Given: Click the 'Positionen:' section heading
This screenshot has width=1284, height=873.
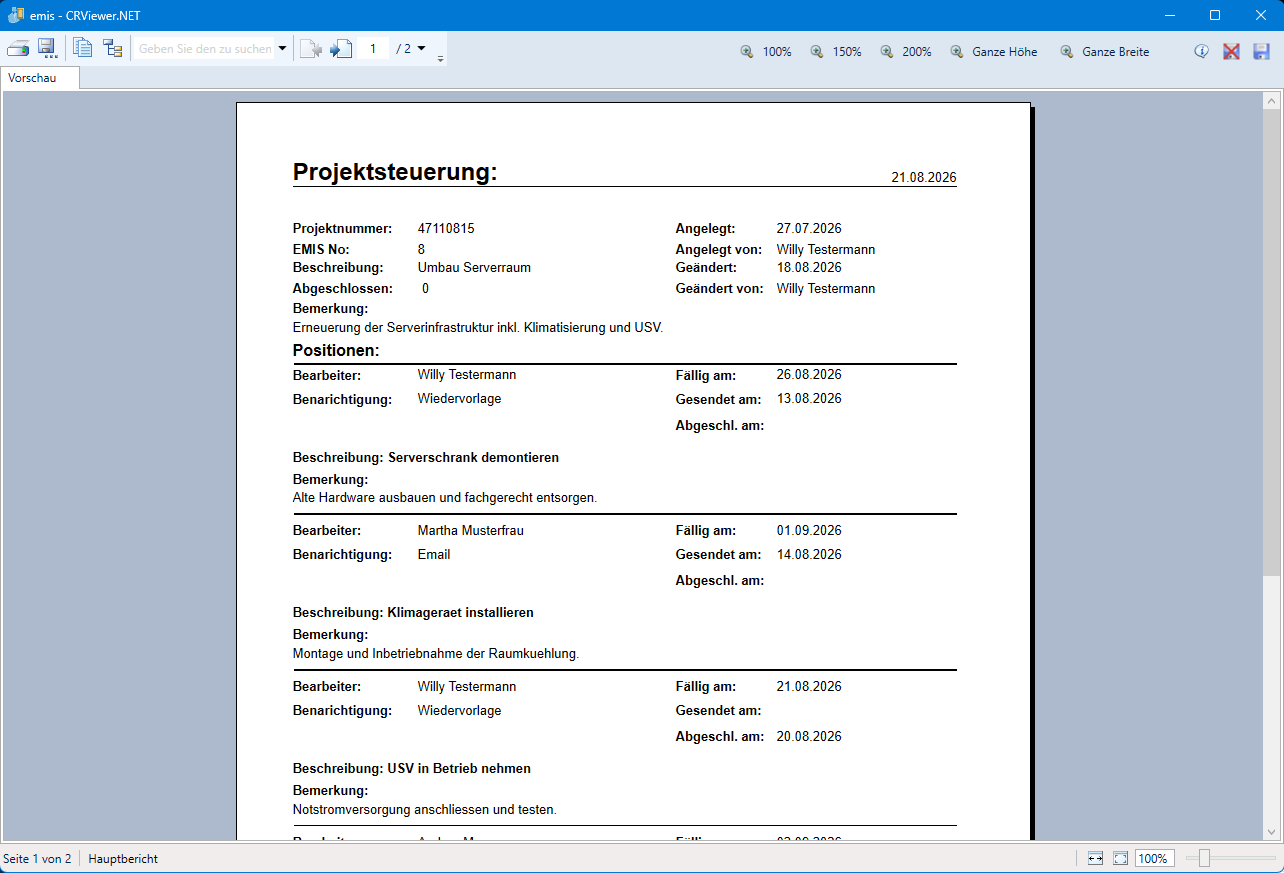Looking at the screenshot, I should tap(336, 350).
